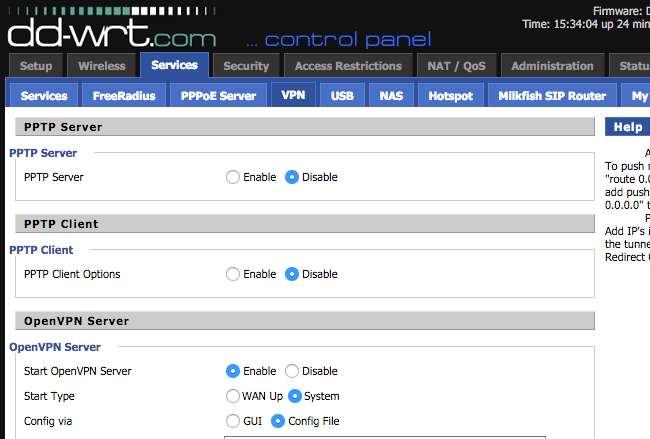Choose Config File for Config via

click(278, 421)
